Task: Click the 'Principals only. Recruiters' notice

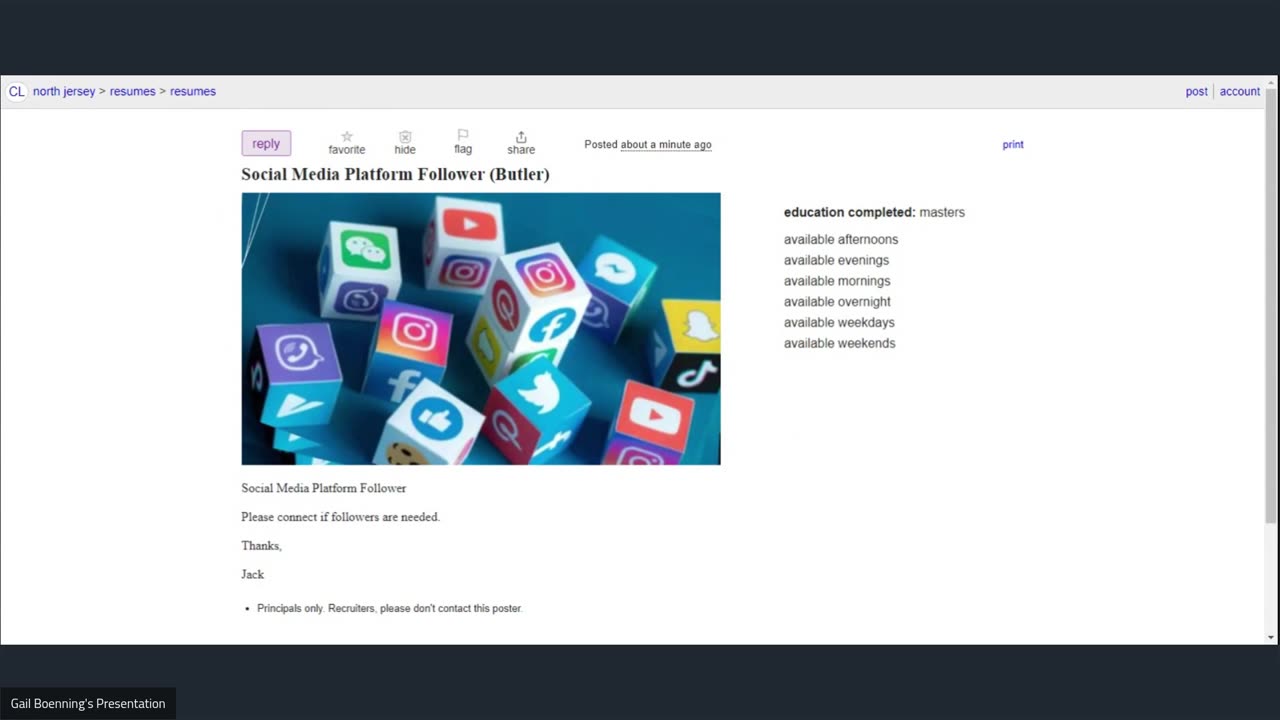Action: [x=390, y=608]
